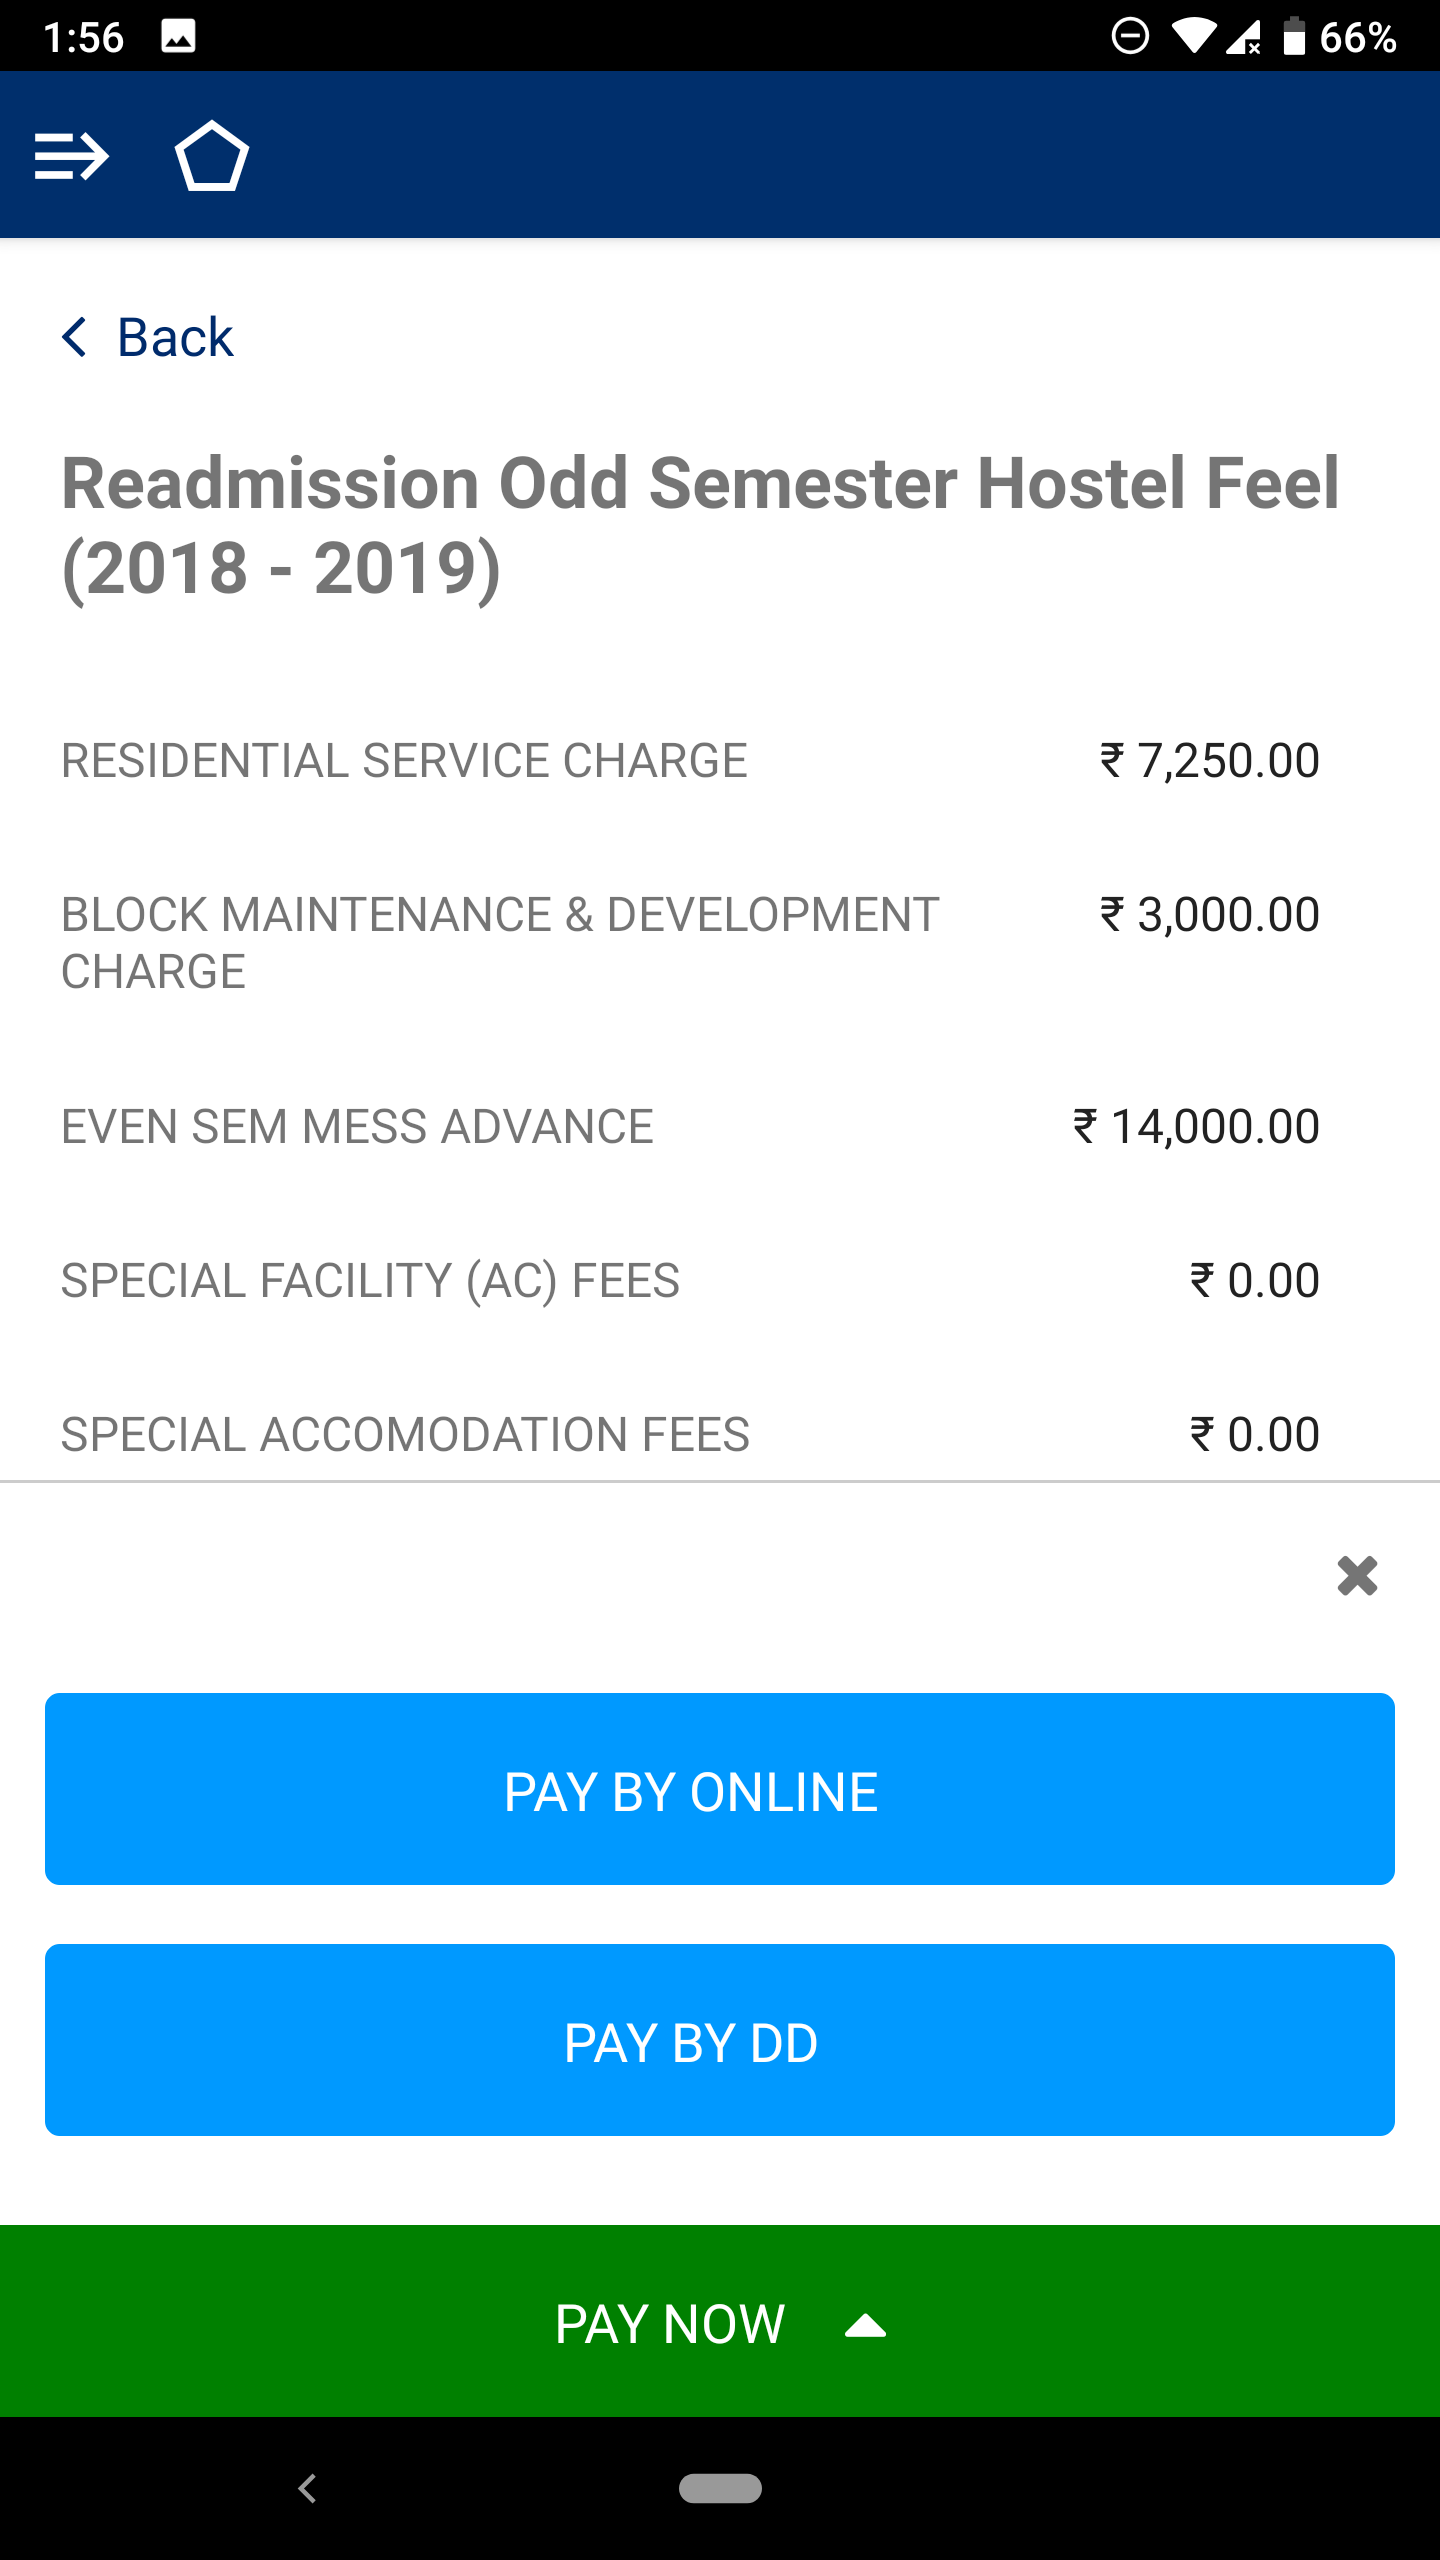Tap the Special Facility (AC) Fees row

click(690, 1281)
